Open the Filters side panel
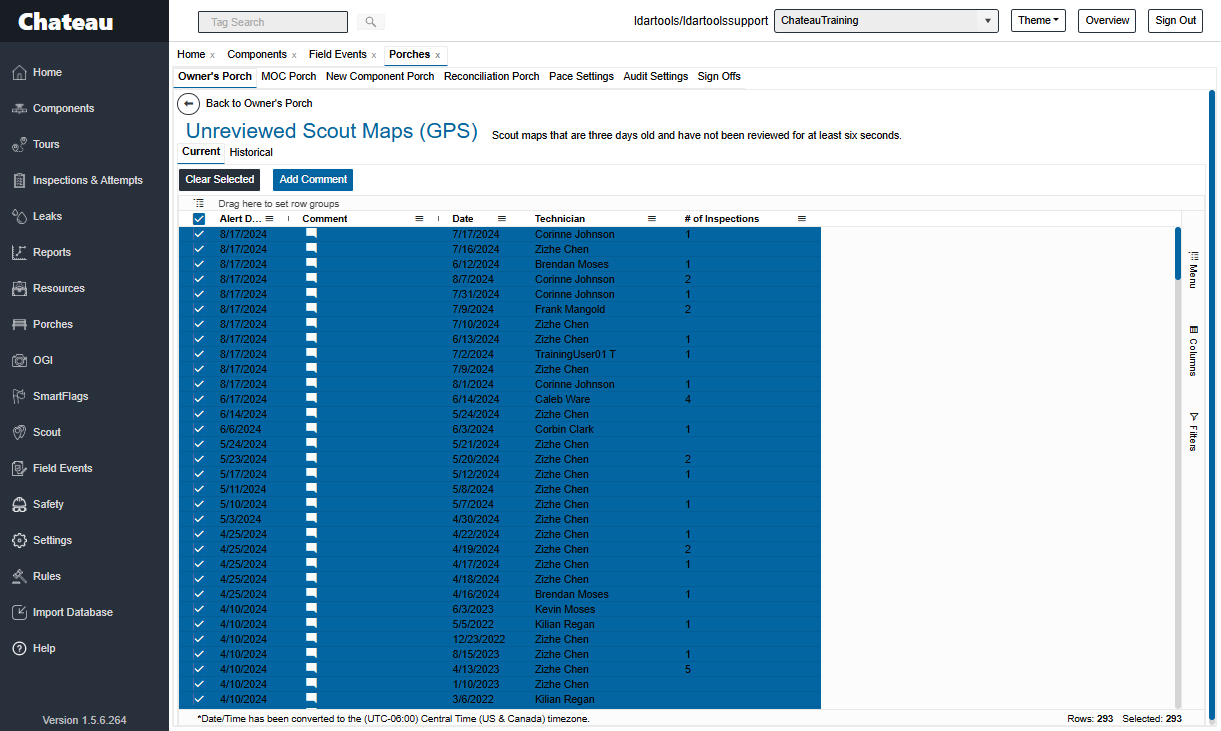Viewport: 1221px width, 731px height. (1193, 431)
